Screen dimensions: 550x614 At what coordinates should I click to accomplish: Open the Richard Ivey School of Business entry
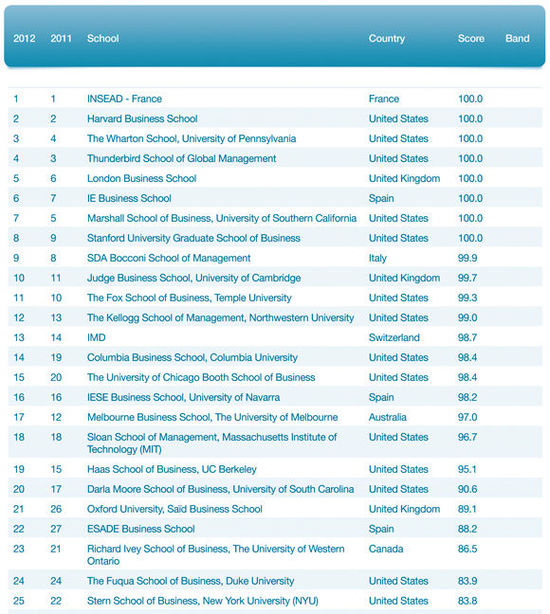coord(216,555)
